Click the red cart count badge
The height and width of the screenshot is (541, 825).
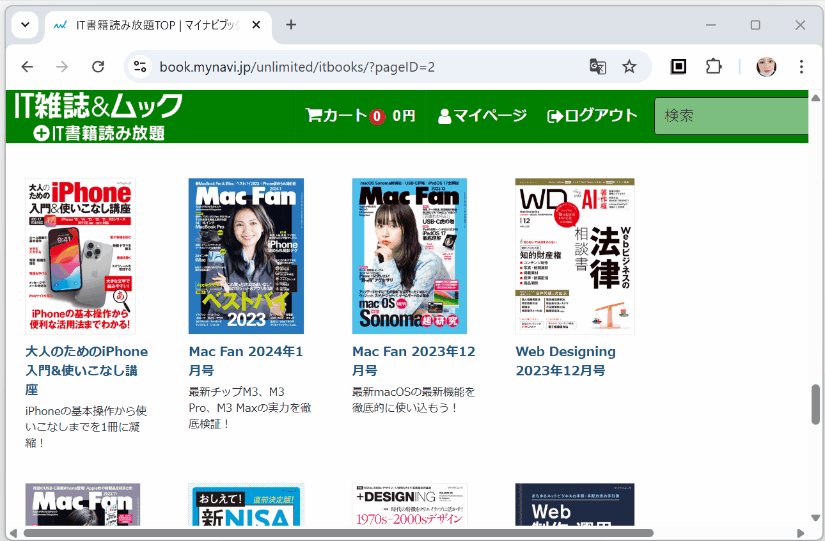pyautogui.click(x=377, y=116)
